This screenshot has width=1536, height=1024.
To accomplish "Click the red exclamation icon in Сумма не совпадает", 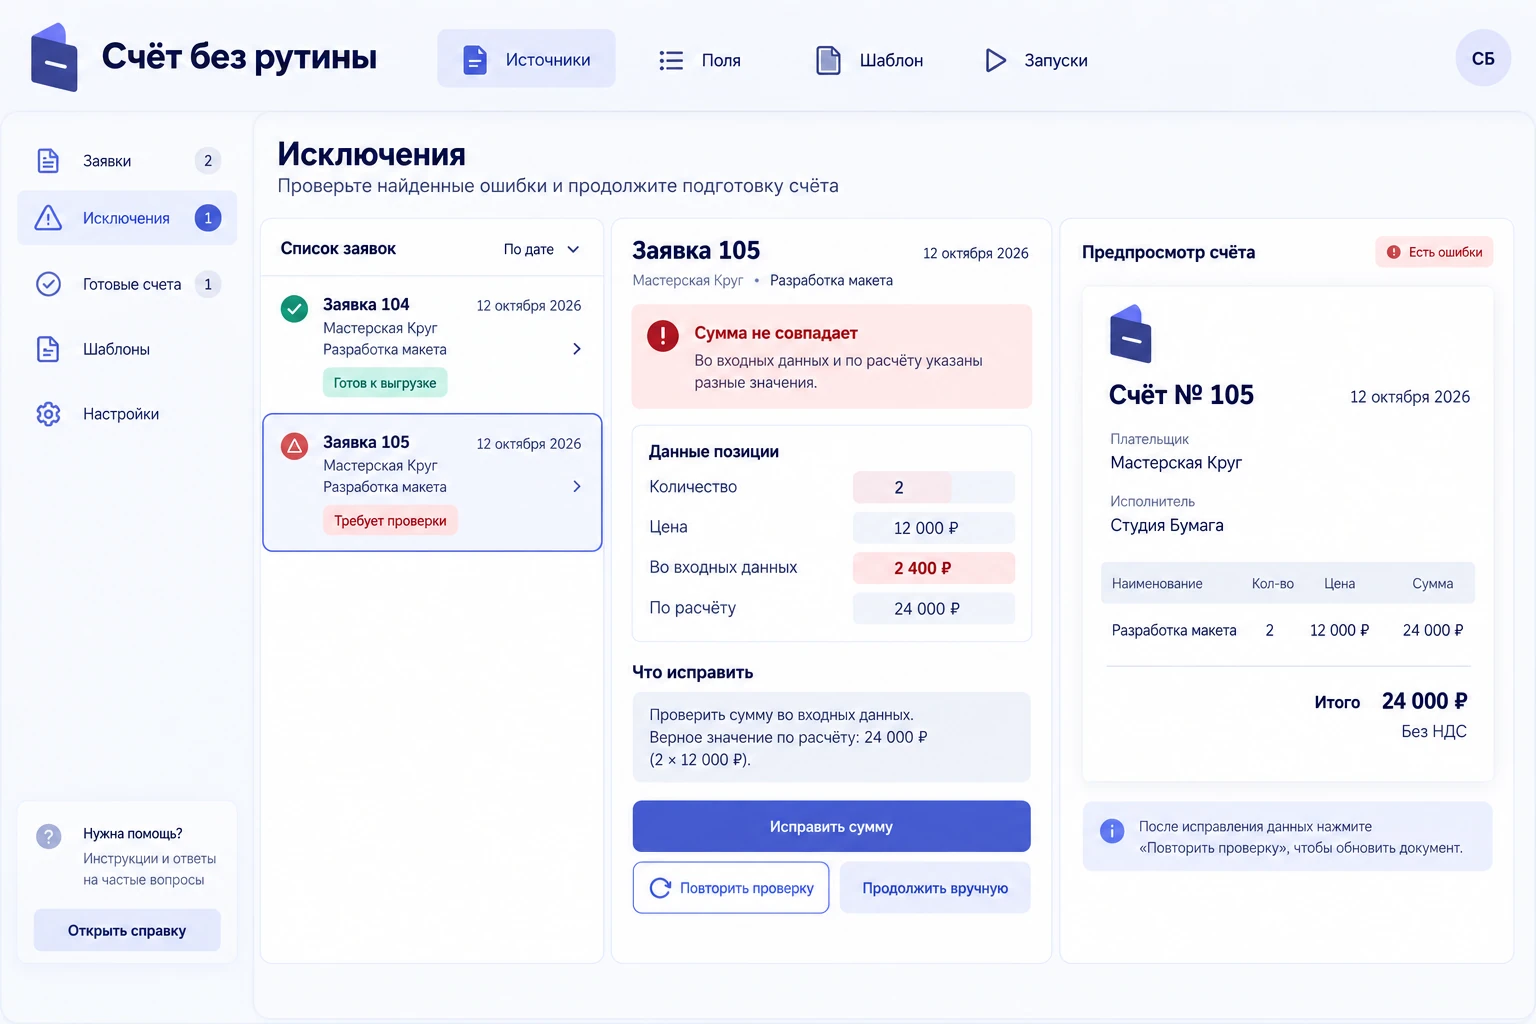I will pos(662,335).
